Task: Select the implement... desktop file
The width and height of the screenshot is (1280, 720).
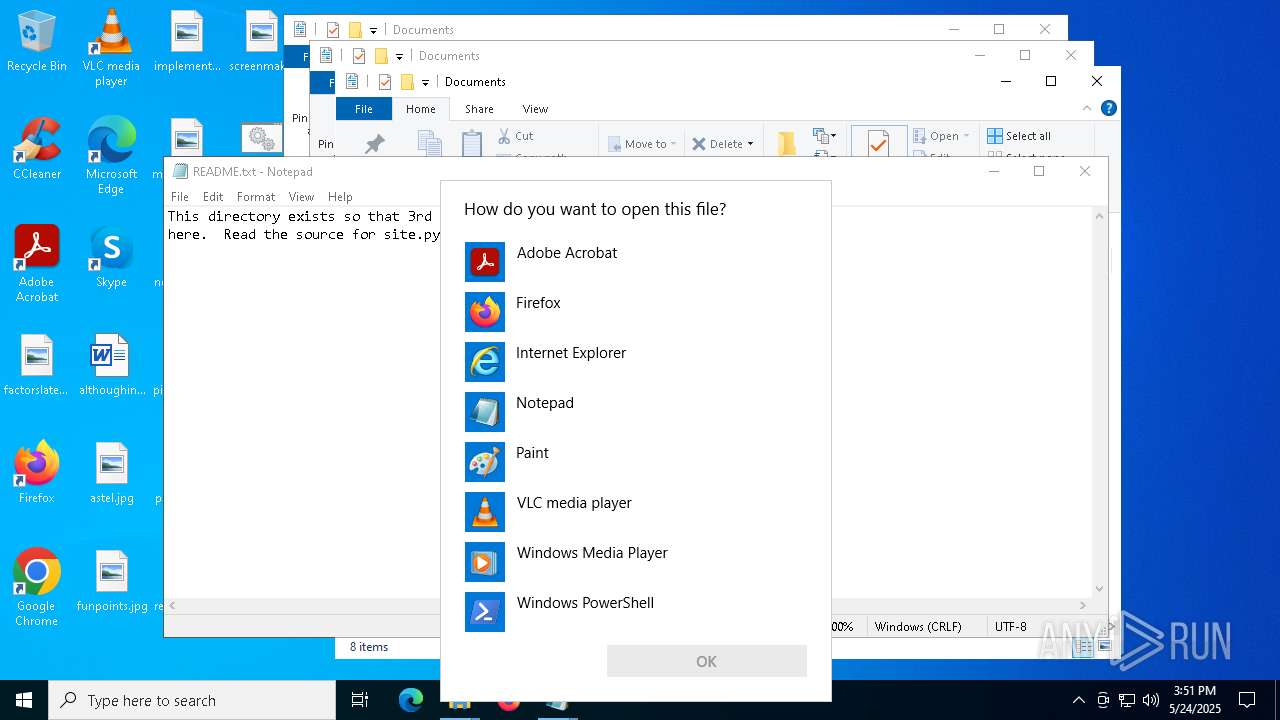Action: (187, 42)
